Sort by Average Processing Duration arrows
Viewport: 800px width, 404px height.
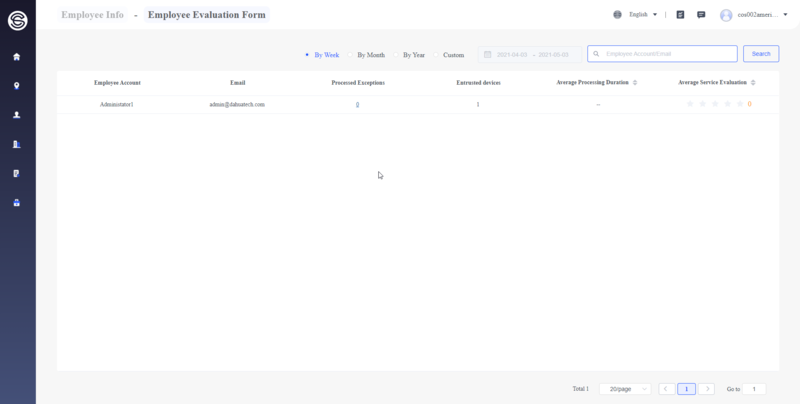point(635,83)
